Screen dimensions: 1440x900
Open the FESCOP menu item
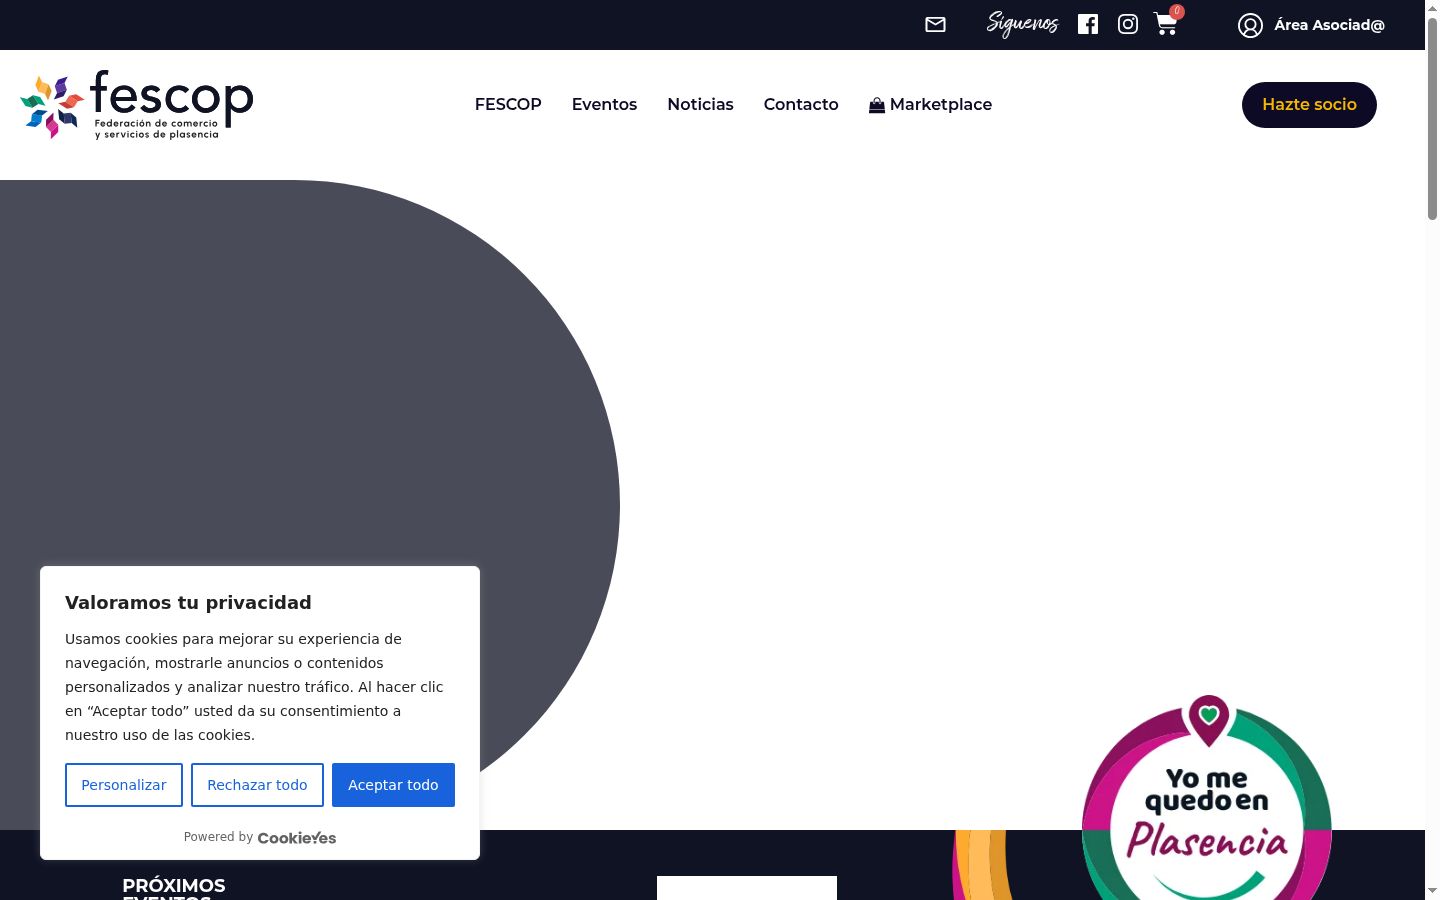pyautogui.click(x=508, y=105)
